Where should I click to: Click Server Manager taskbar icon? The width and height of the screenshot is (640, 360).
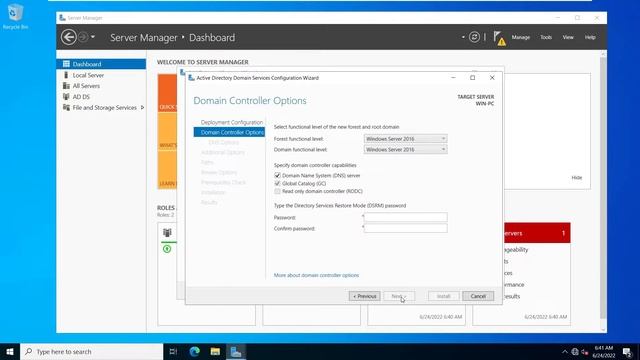coord(236,351)
